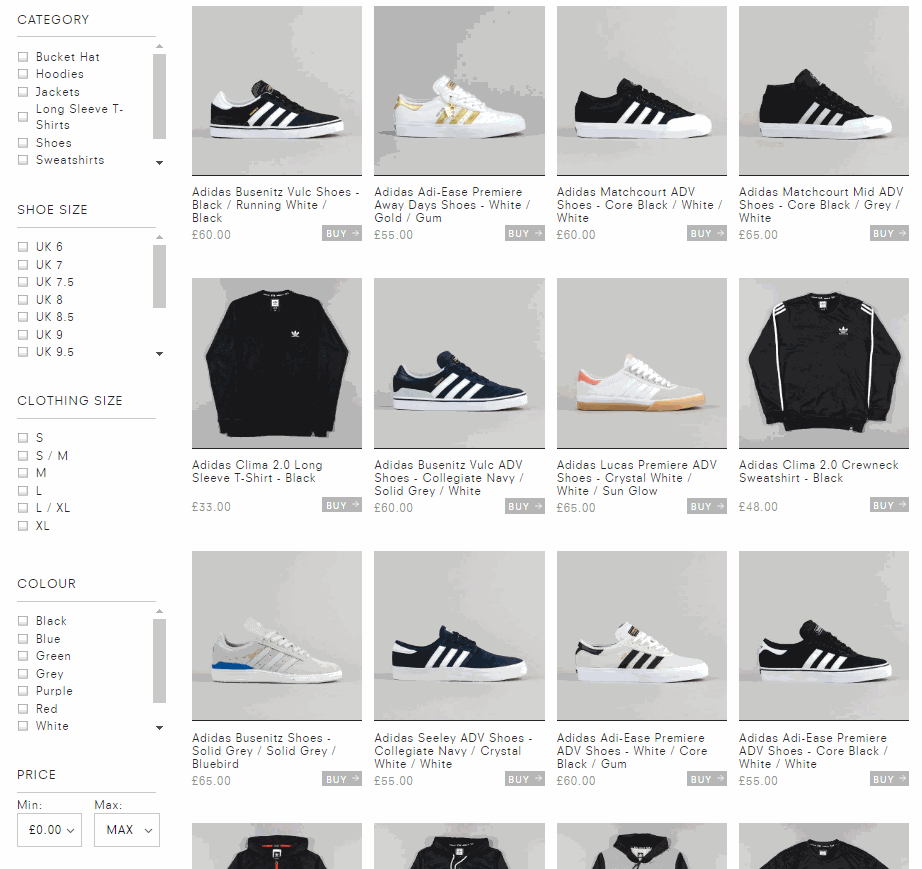Open the Busenitz Solid Grey Bluebird shoe image

click(277, 636)
